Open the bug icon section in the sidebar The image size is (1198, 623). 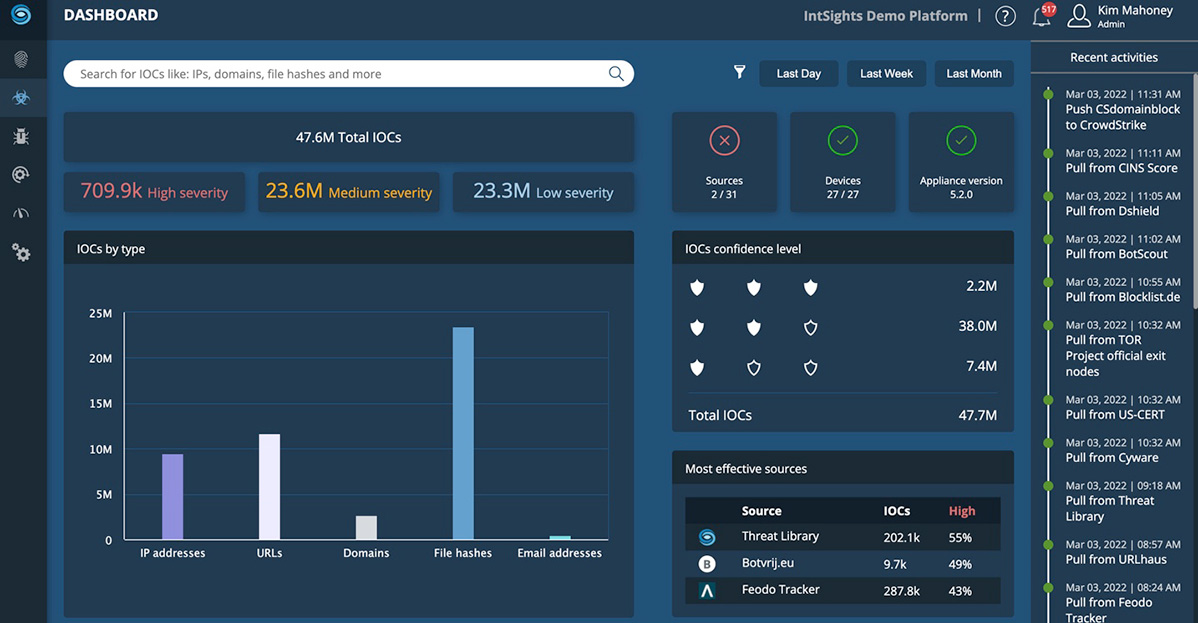pos(21,136)
